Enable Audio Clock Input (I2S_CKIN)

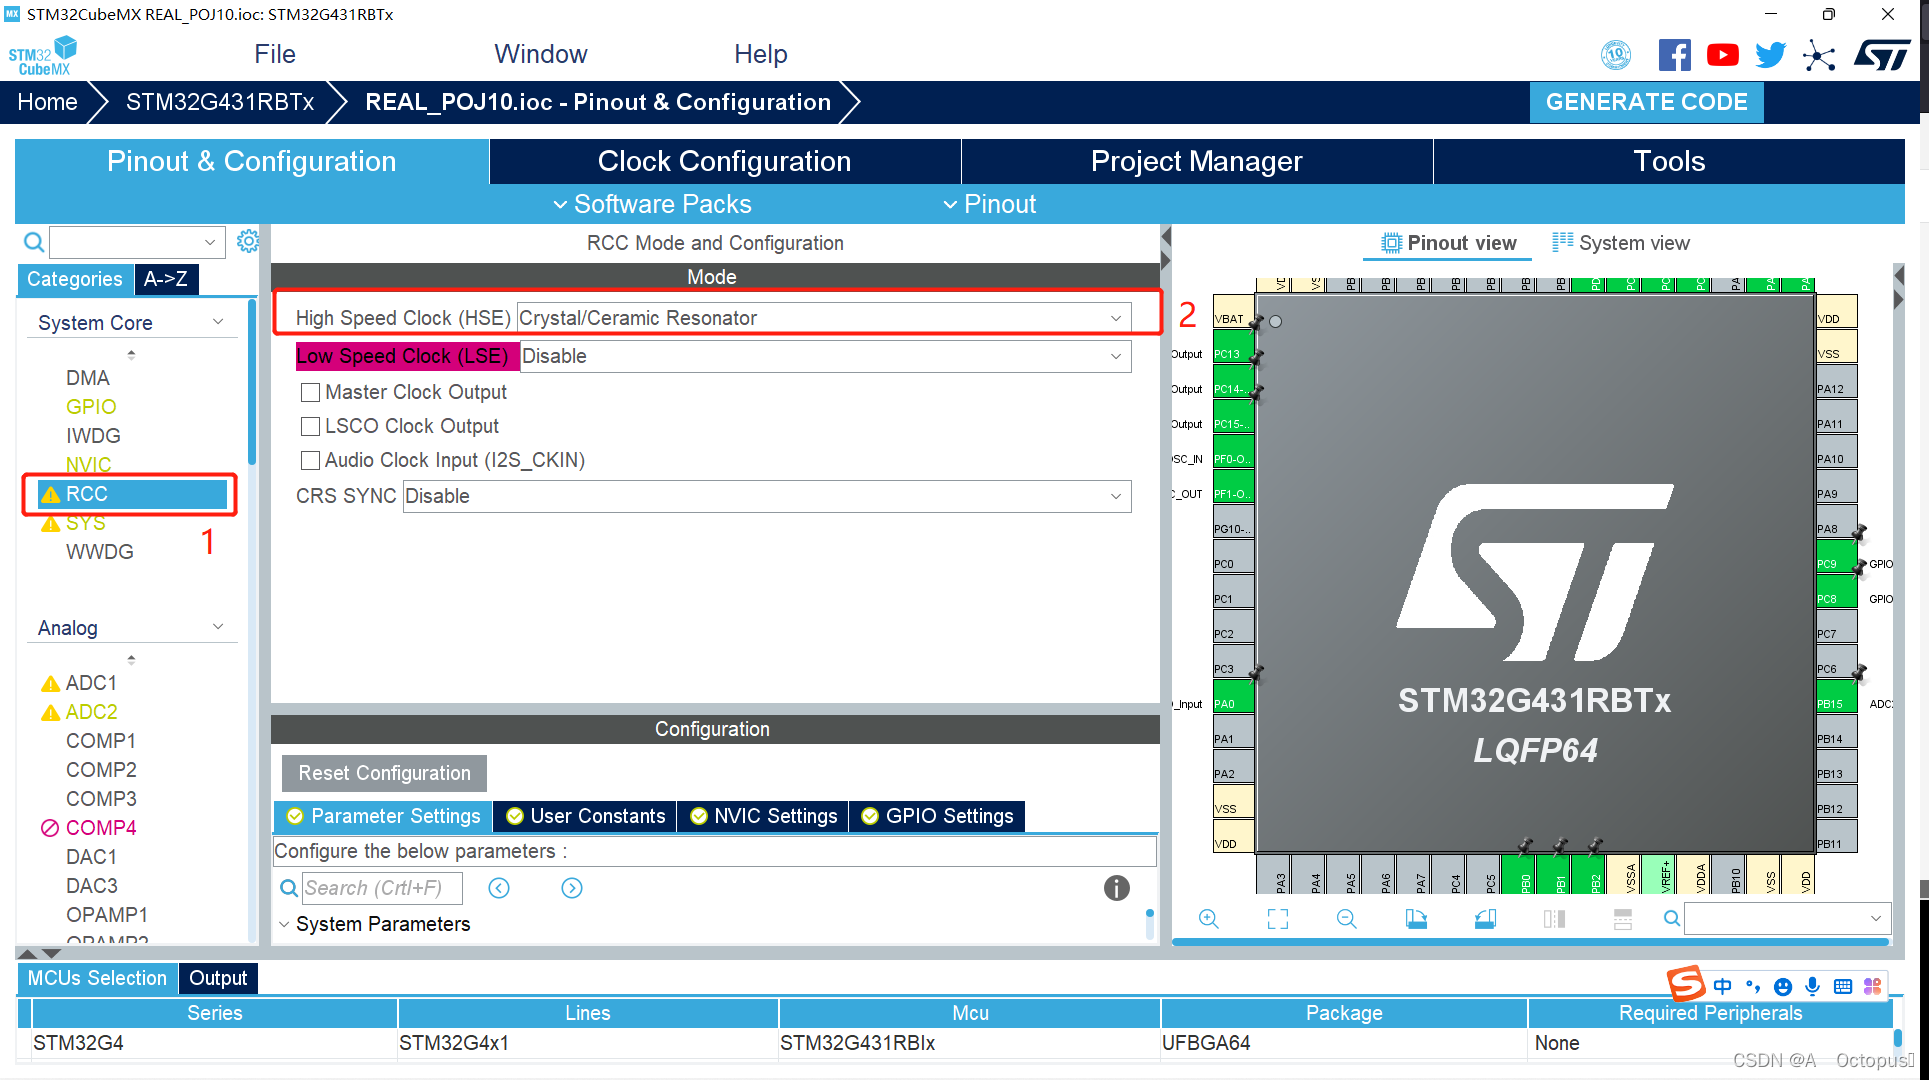[x=311, y=461]
